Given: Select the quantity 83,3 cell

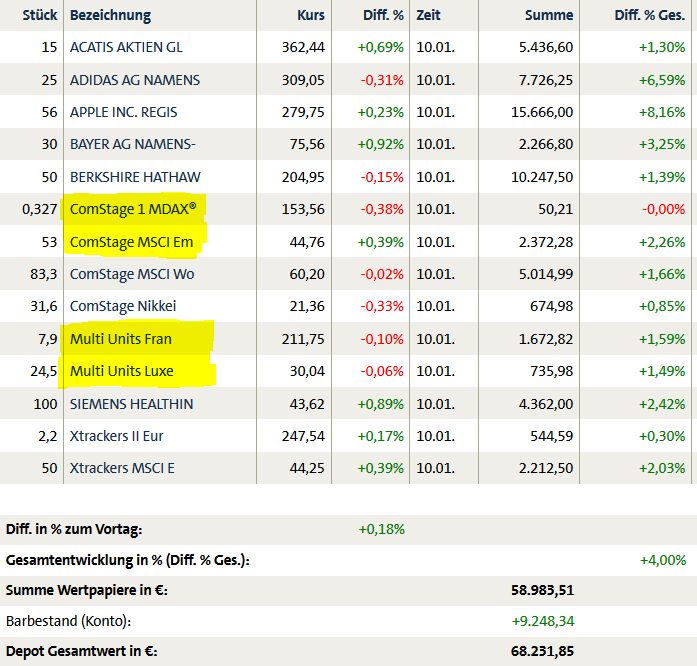Looking at the screenshot, I should pos(44,274).
